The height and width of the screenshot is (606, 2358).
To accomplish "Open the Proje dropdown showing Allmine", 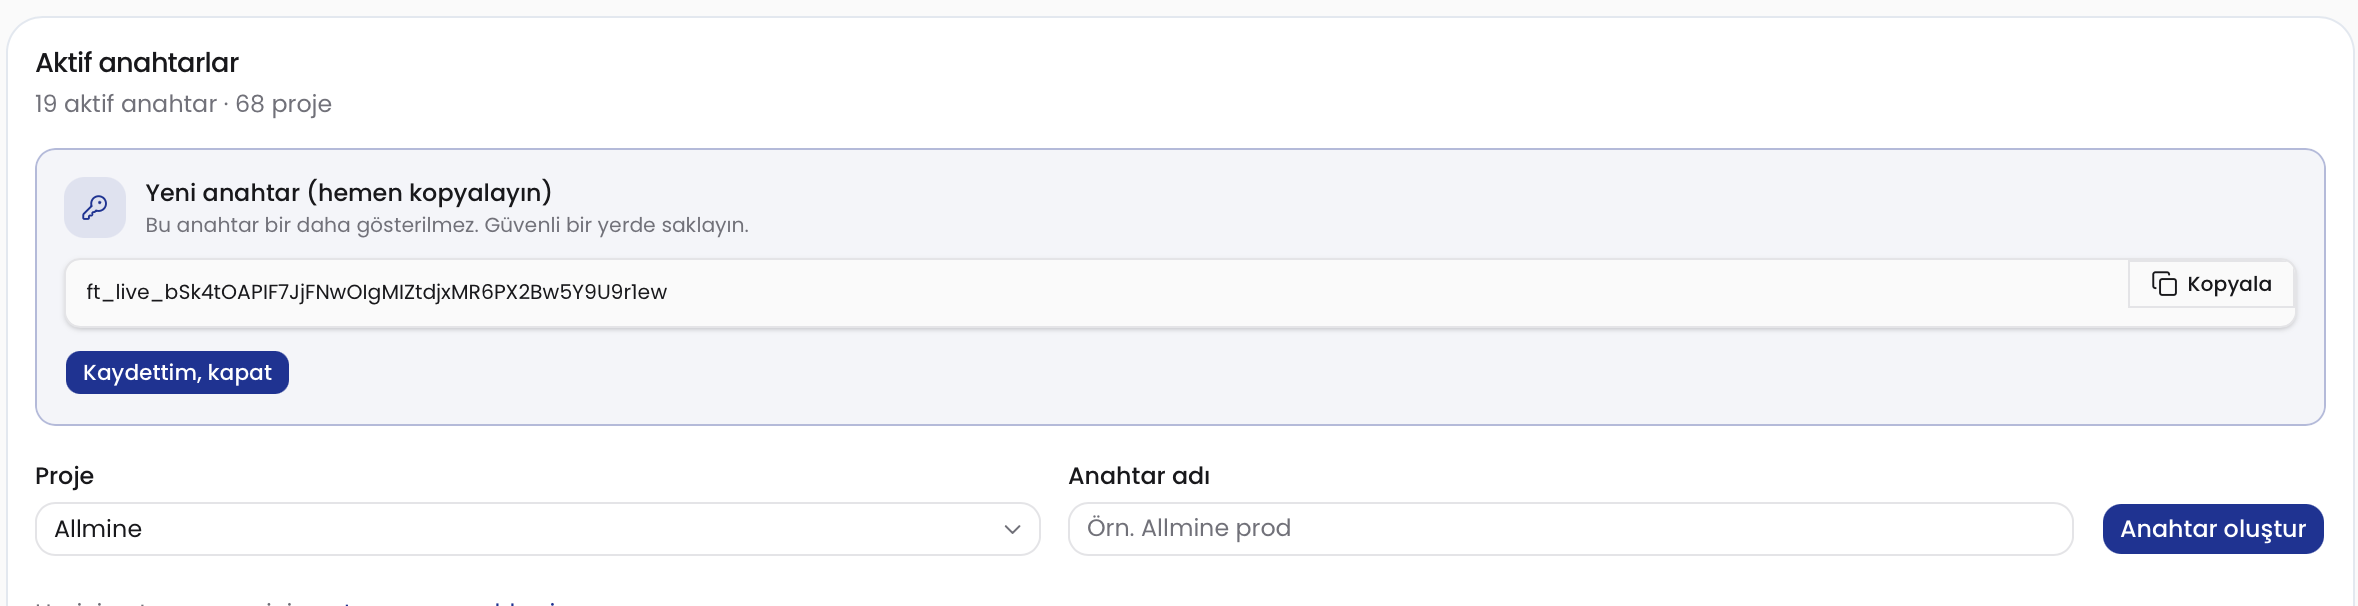I will 538,529.
